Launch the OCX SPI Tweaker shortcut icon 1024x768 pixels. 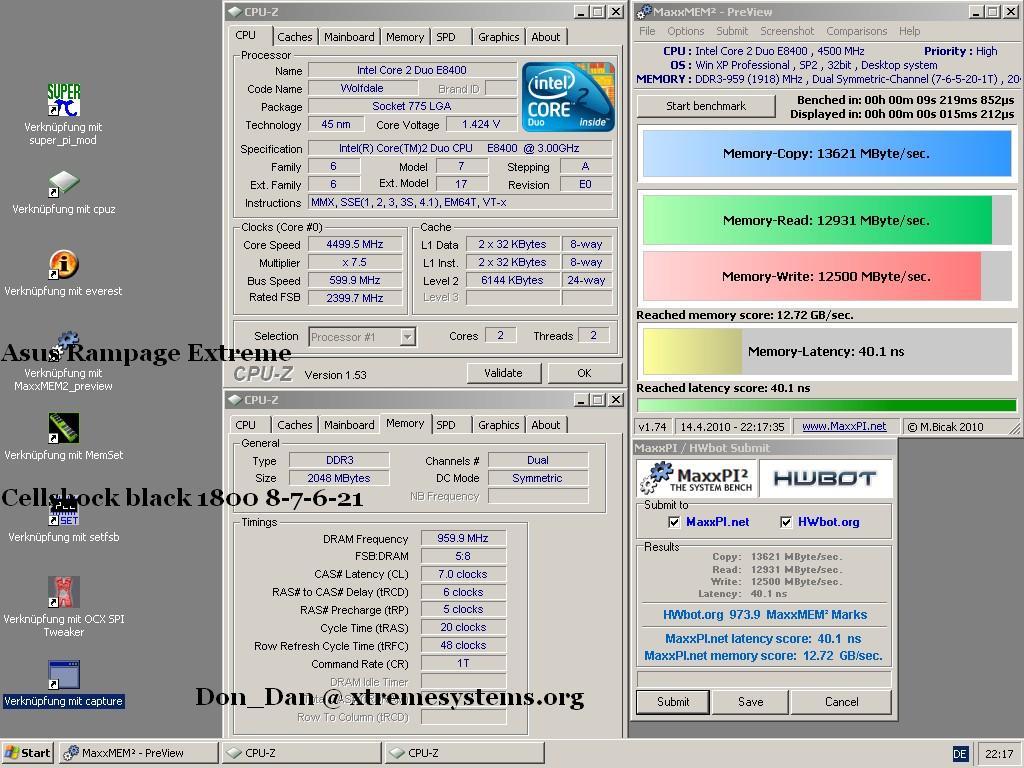point(63,592)
